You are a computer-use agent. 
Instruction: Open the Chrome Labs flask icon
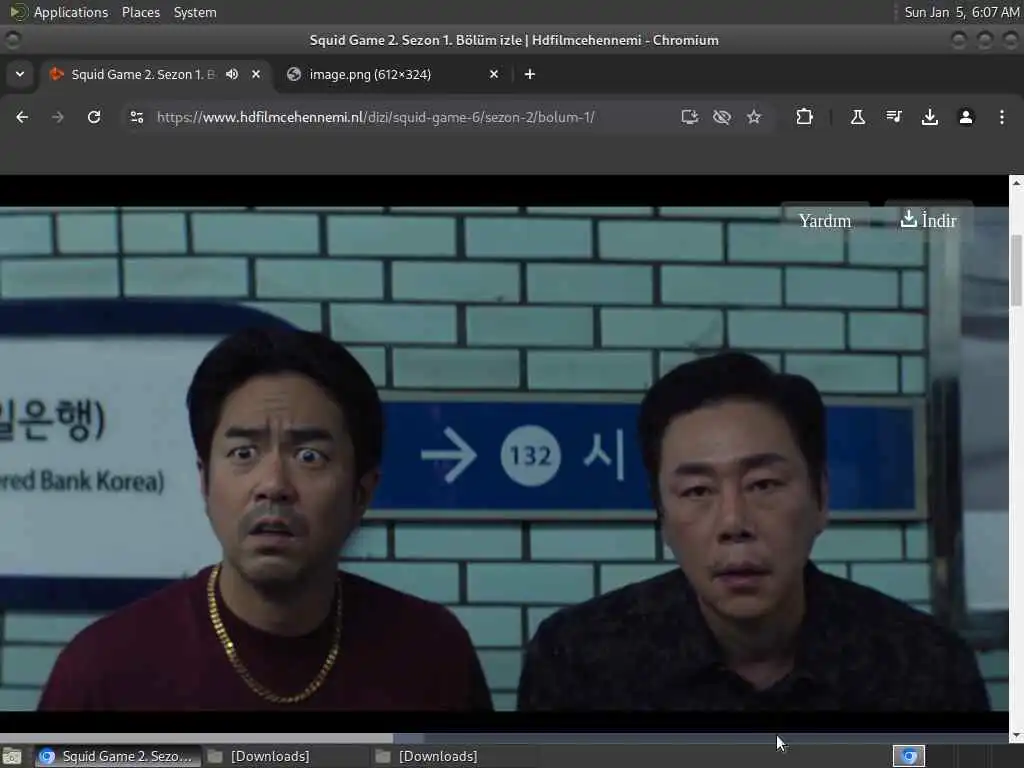point(857,117)
